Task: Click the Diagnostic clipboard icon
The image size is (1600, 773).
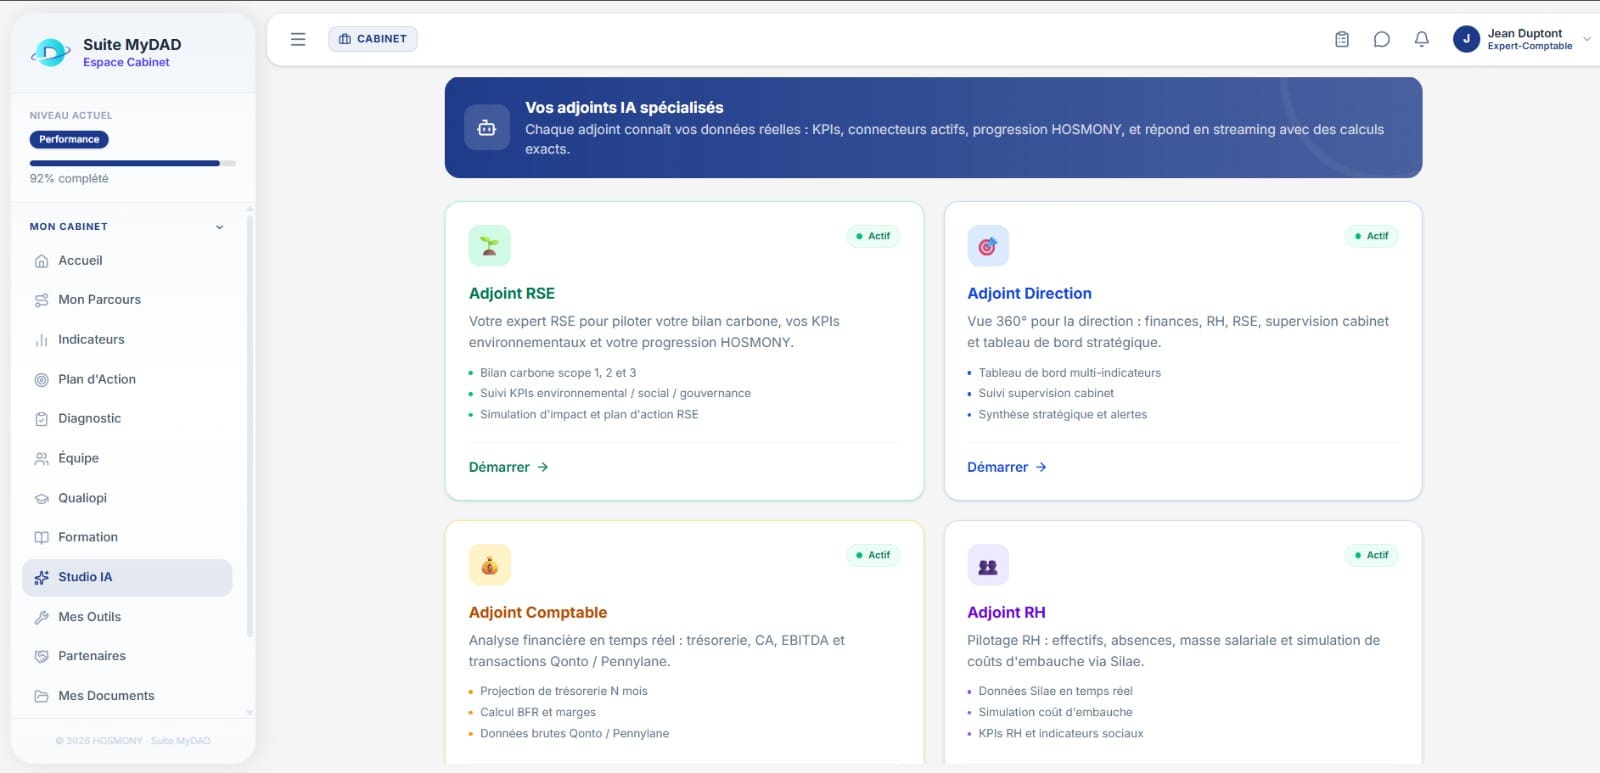Action: pyautogui.click(x=41, y=419)
